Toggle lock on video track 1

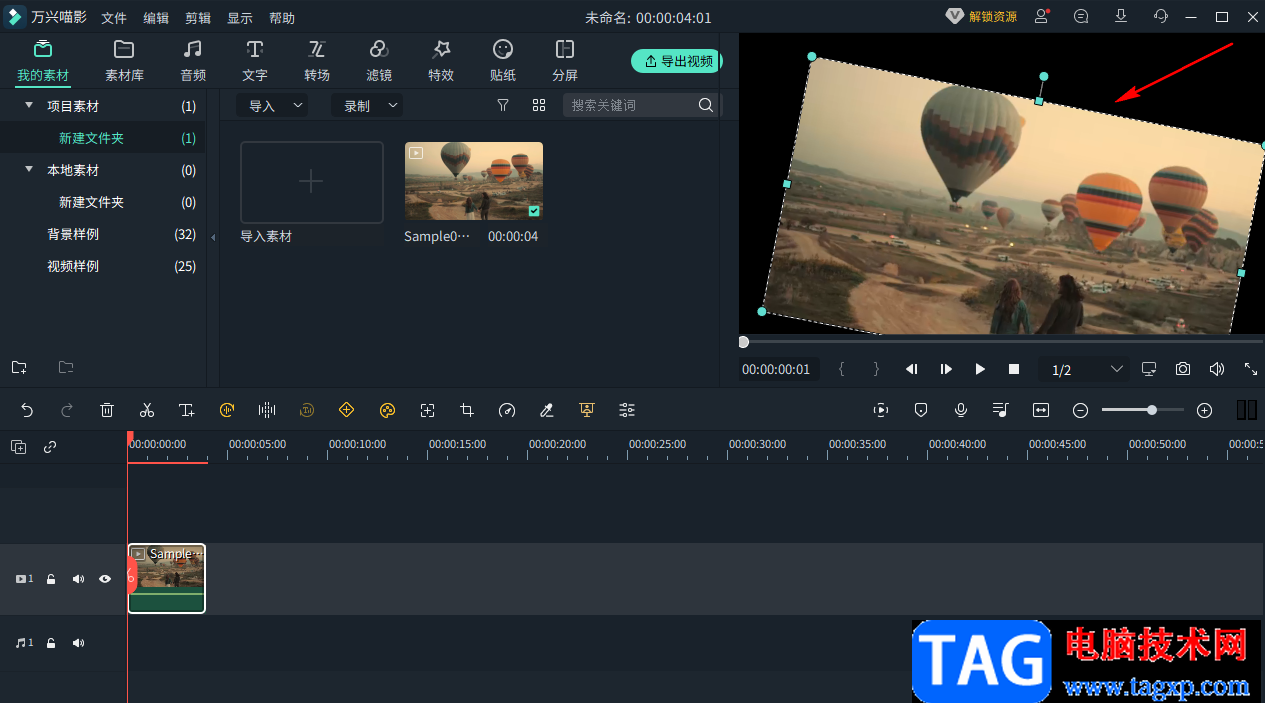(51, 579)
